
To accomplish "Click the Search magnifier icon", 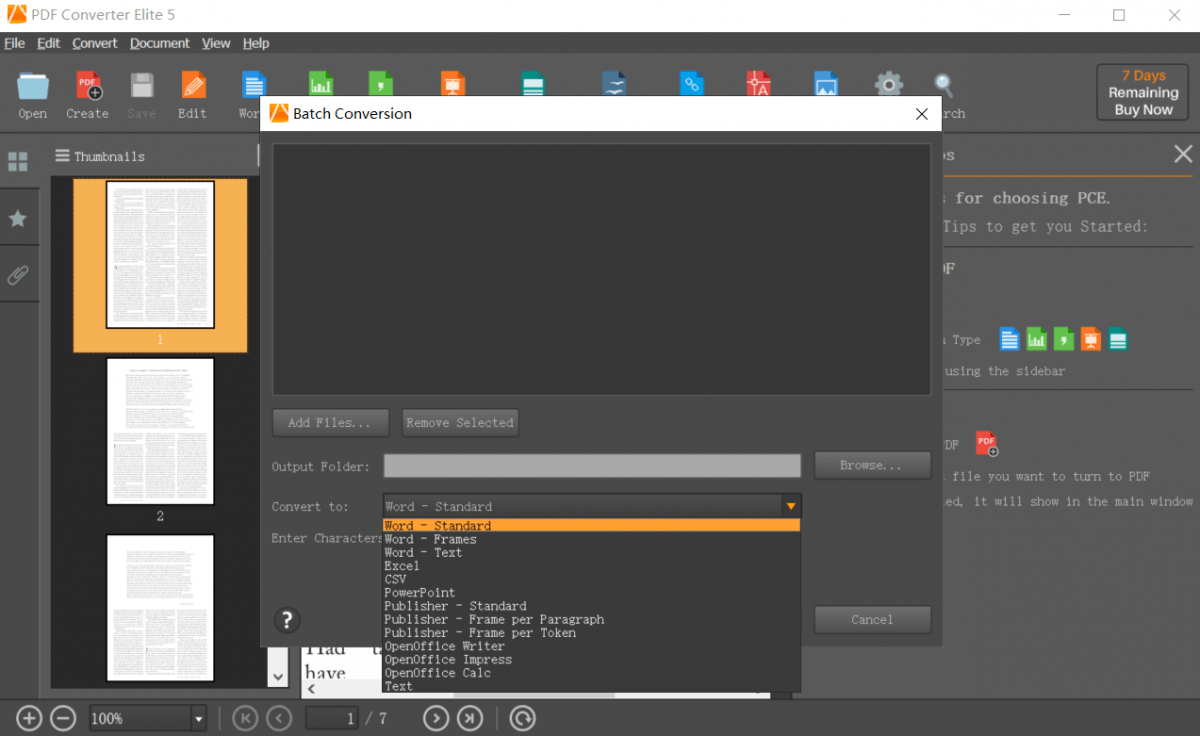I will (943, 84).
